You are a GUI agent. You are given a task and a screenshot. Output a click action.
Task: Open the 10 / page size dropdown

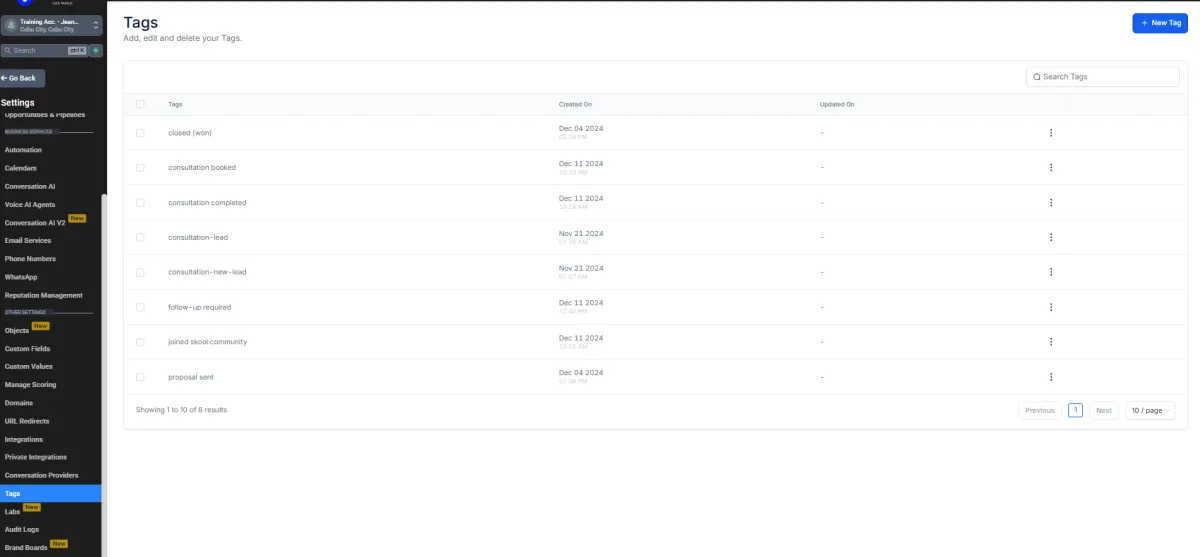coord(1150,410)
